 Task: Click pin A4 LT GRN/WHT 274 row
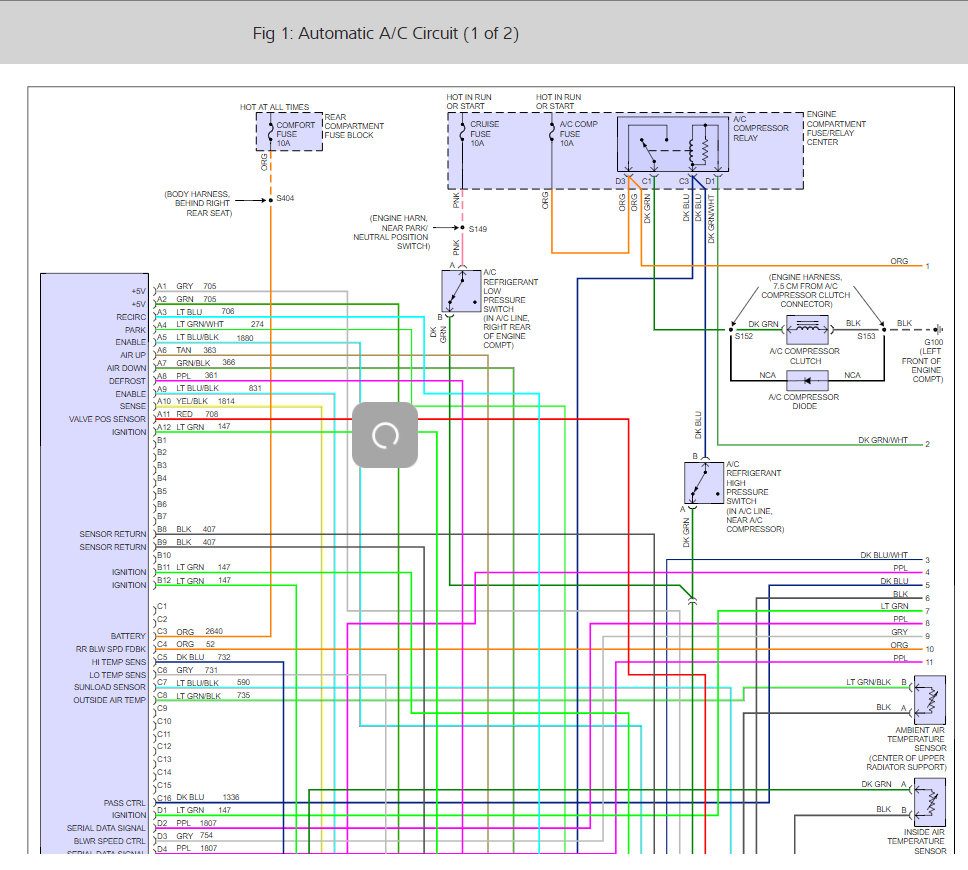210,324
